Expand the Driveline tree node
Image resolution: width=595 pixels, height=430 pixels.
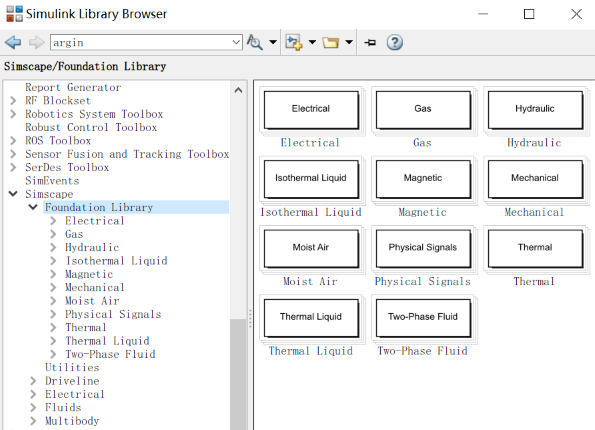click(x=33, y=381)
